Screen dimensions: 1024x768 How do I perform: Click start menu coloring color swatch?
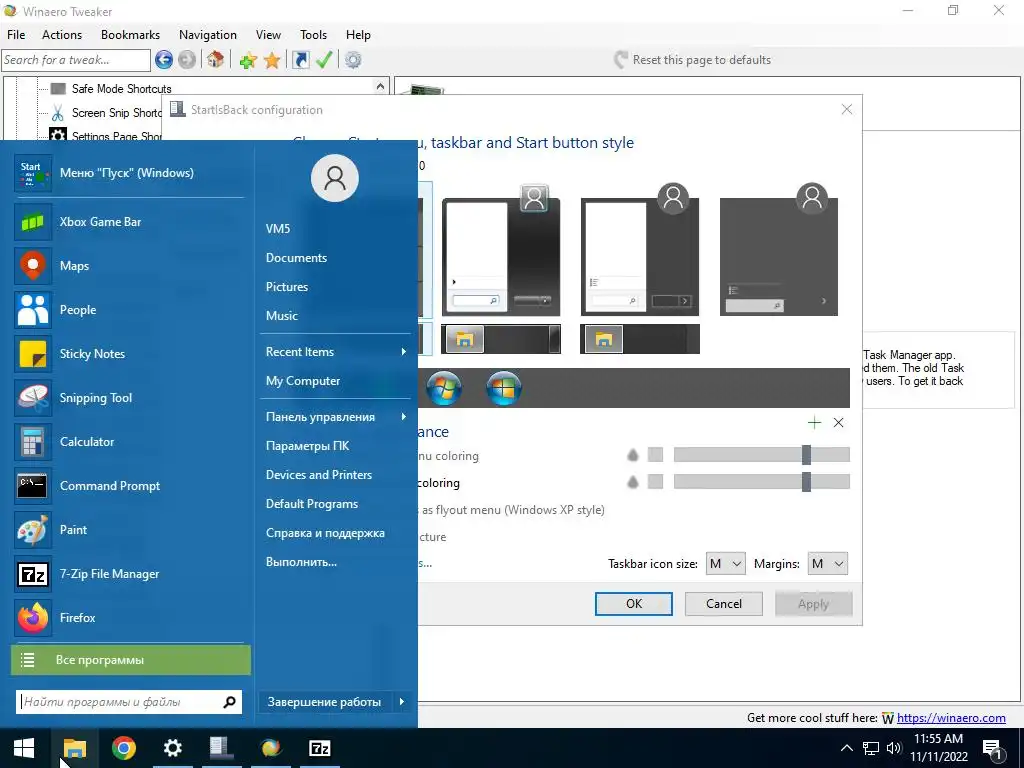point(655,455)
